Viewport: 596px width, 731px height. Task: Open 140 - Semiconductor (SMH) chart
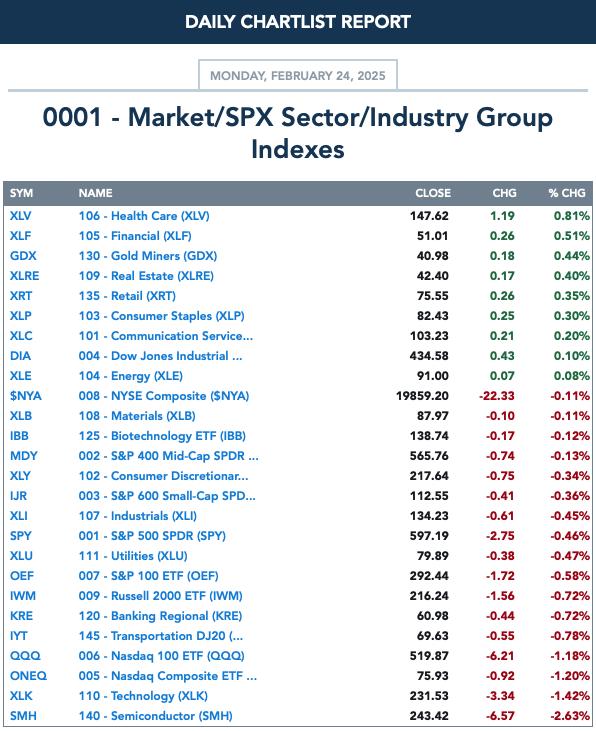click(155, 716)
